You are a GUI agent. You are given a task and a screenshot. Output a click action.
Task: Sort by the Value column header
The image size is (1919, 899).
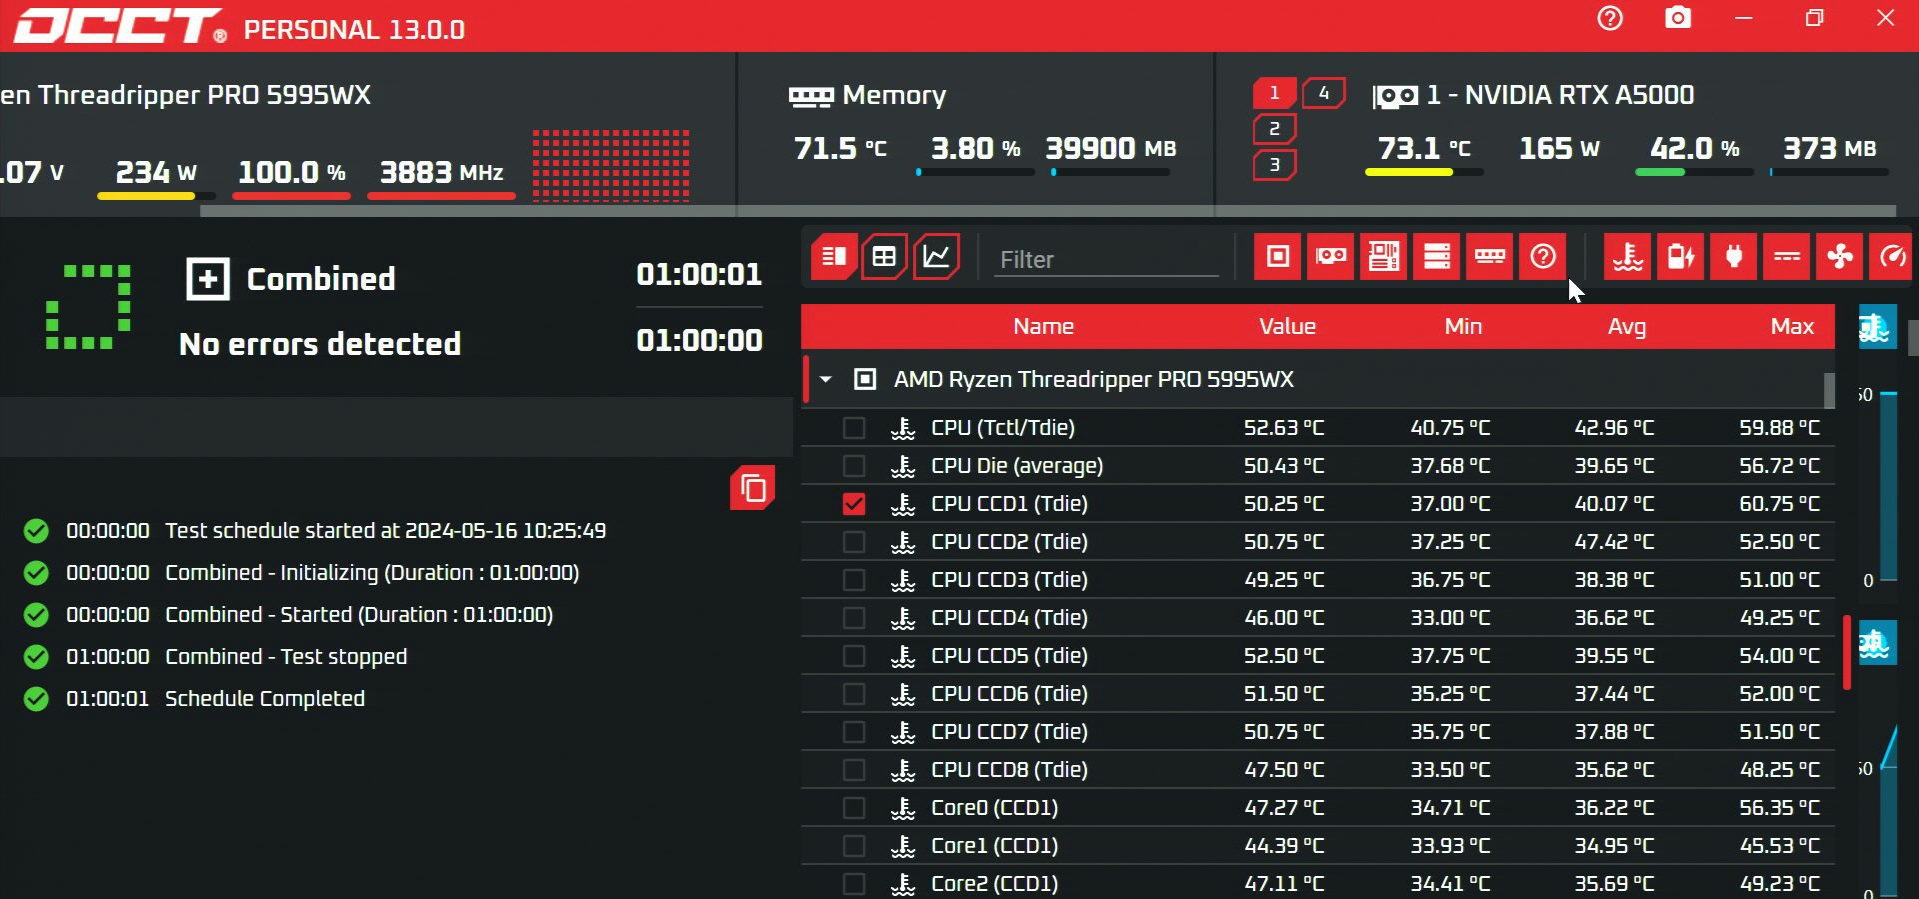(1287, 327)
